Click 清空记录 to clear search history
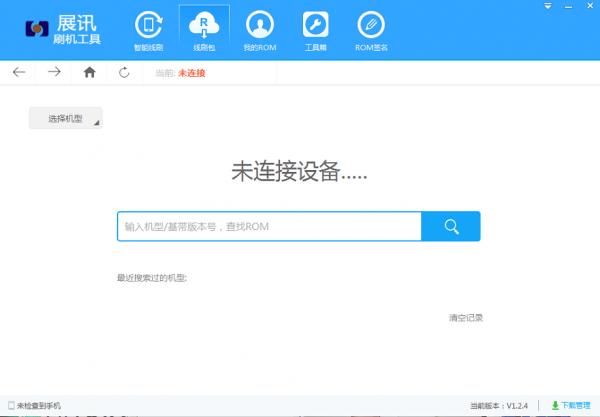This screenshot has width=600, height=417. (465, 317)
